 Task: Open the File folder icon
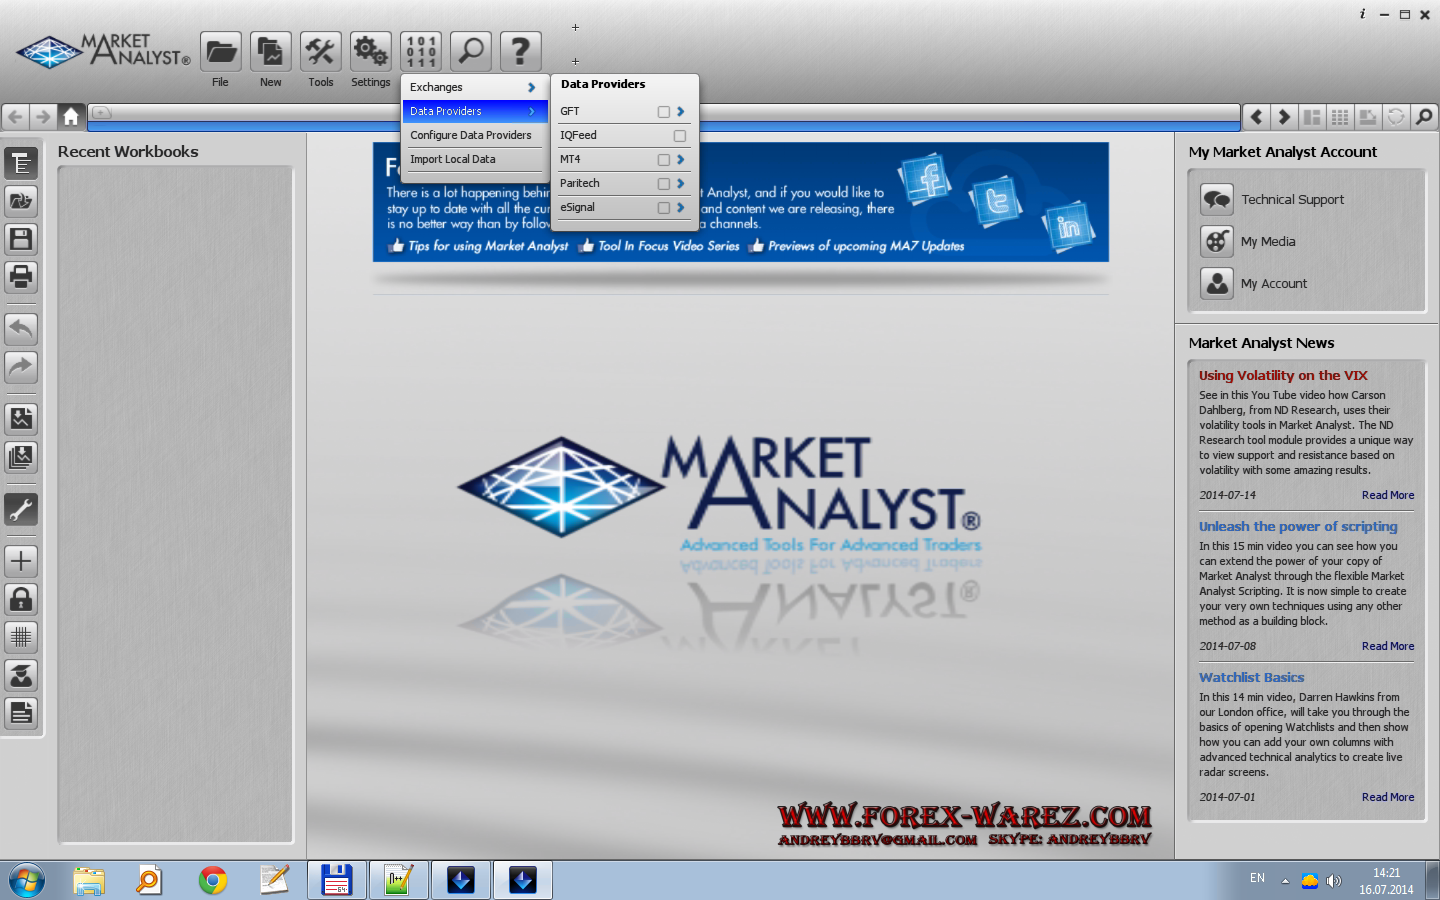[221, 52]
